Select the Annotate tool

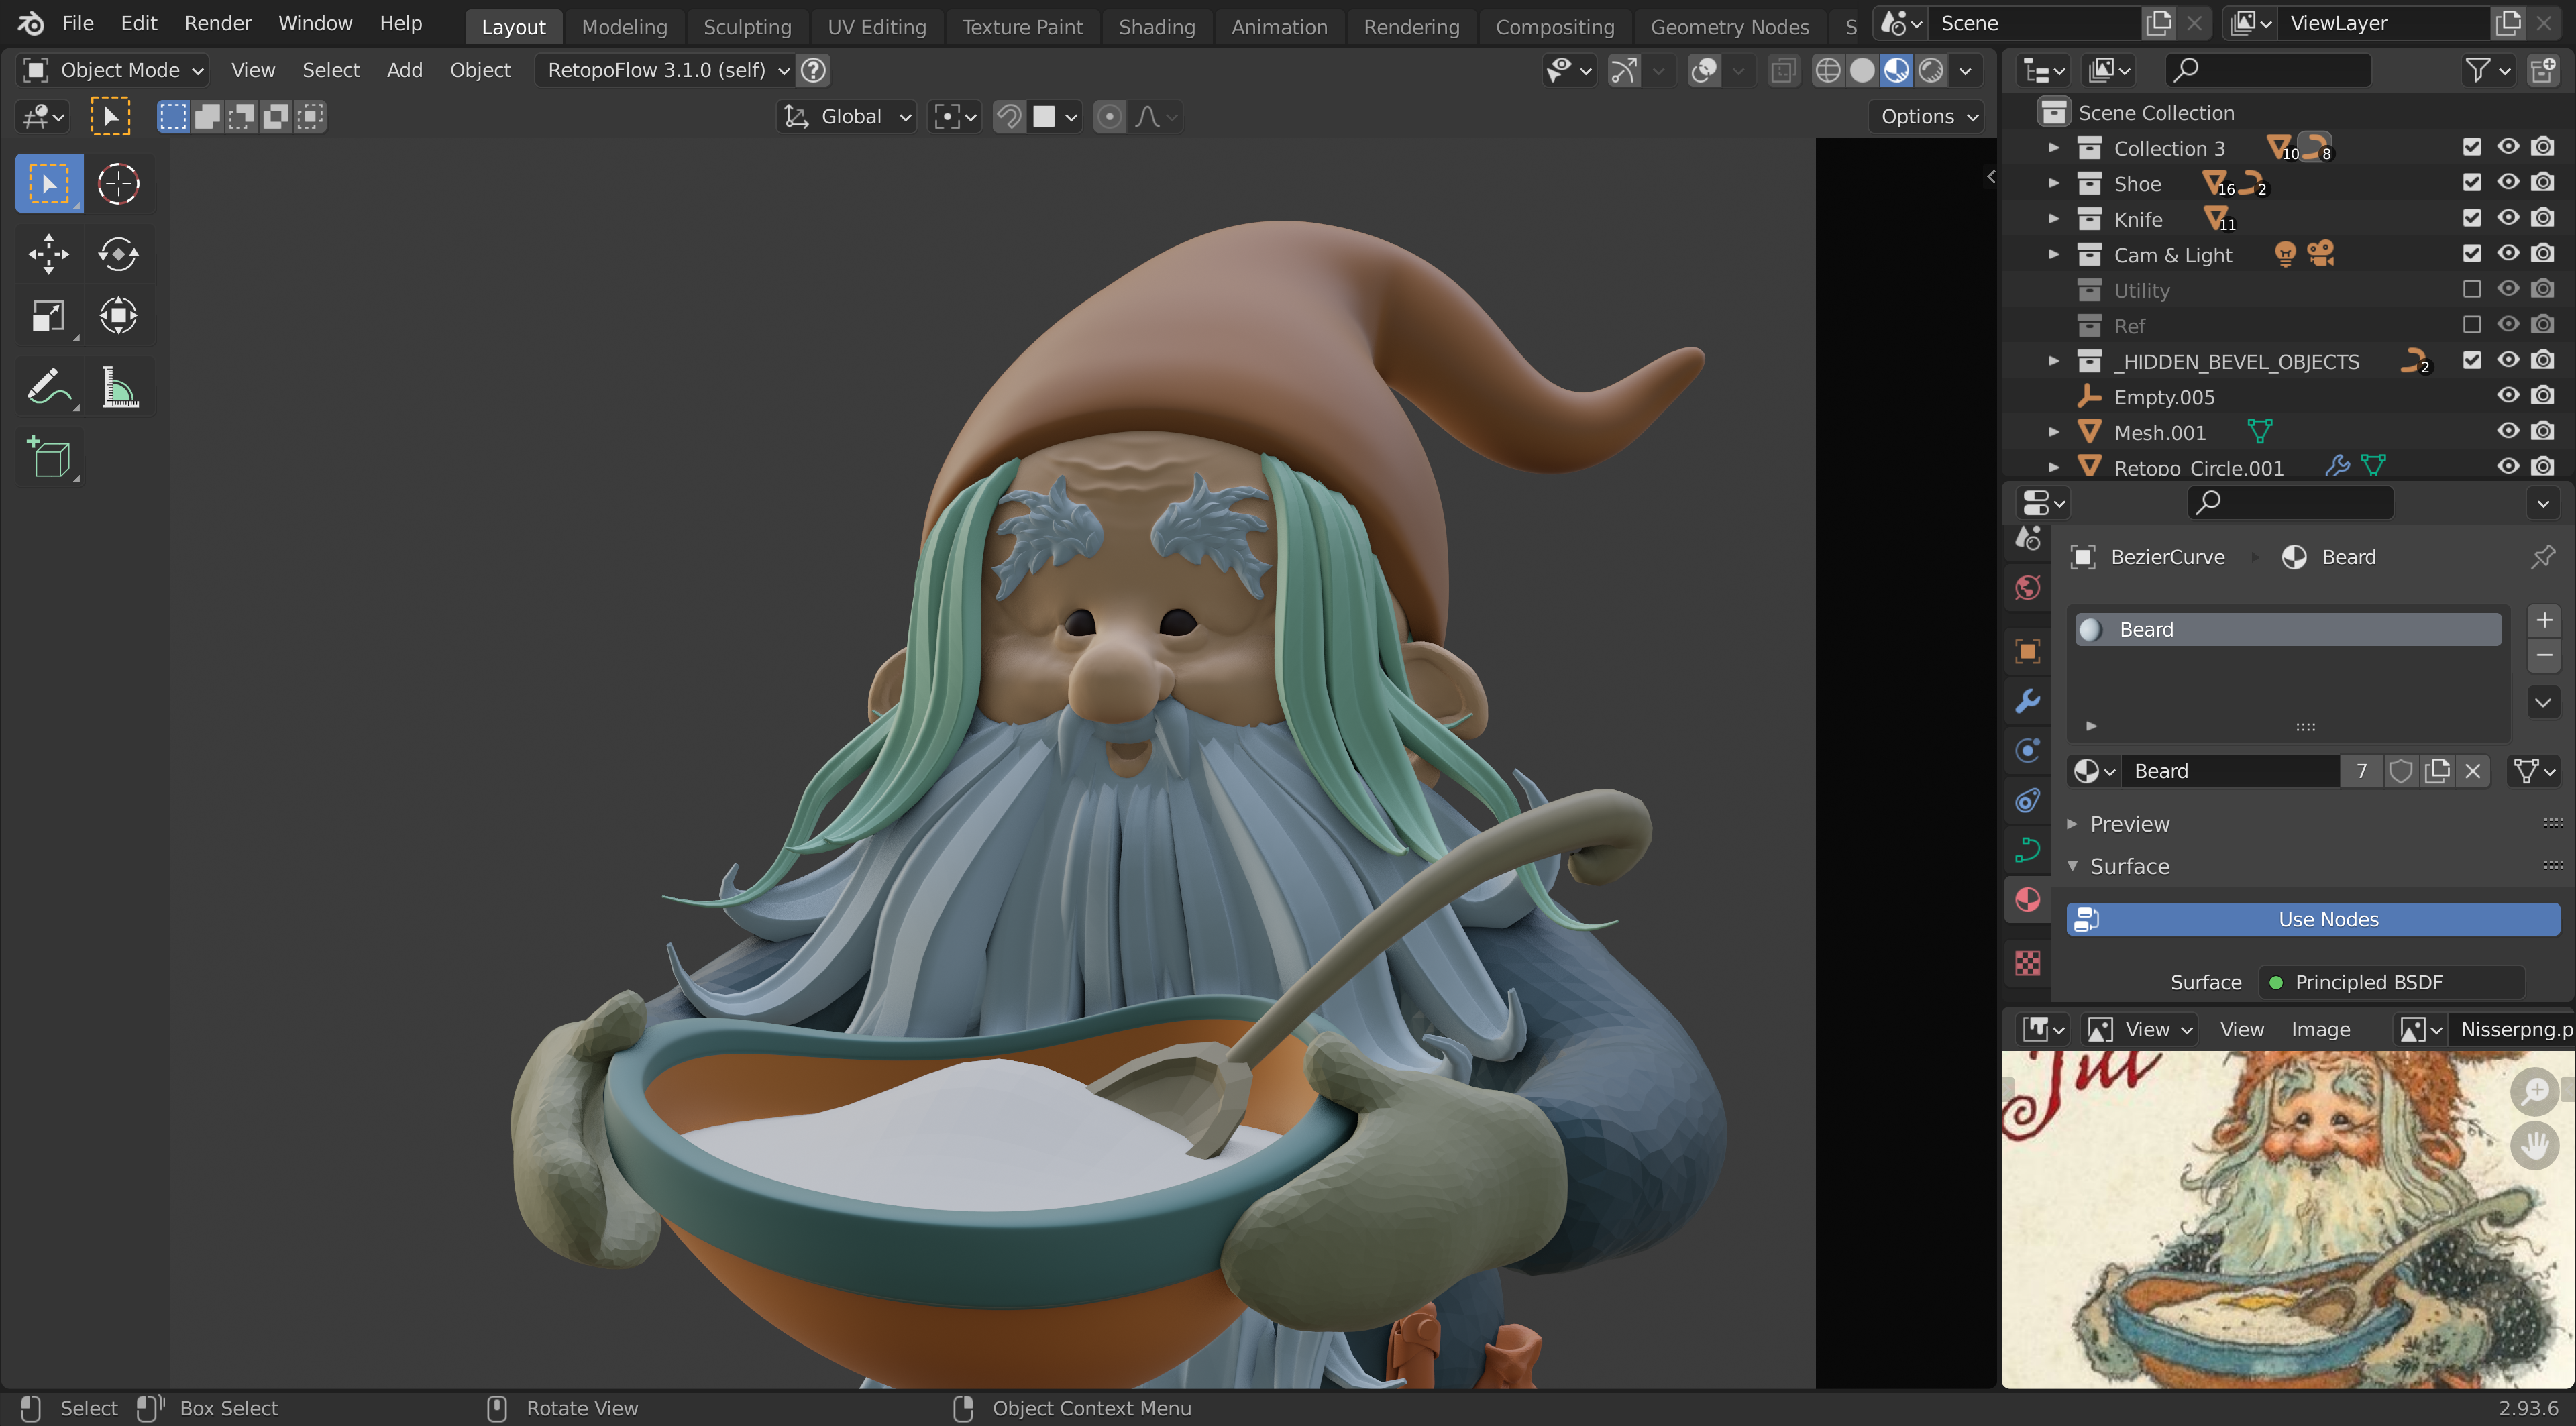tap(48, 387)
